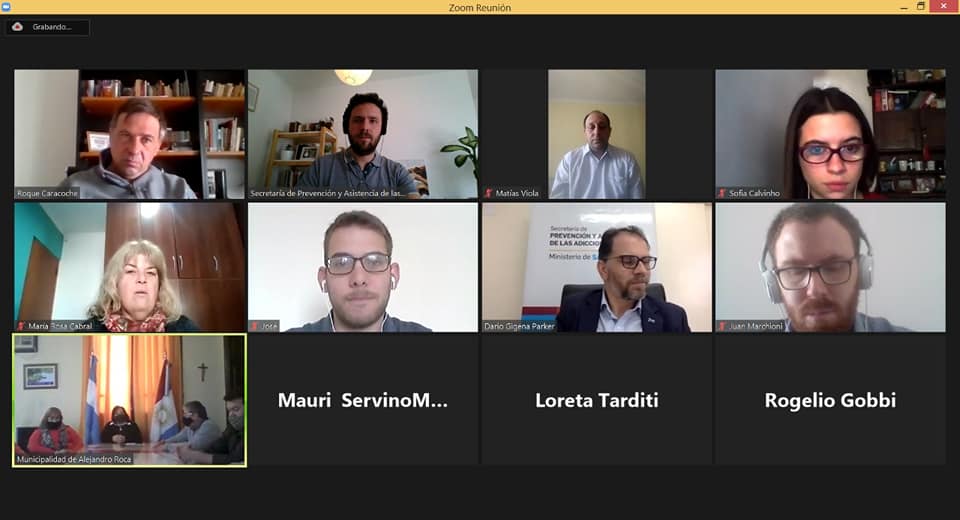Click muted mic icon beside María Rosa Cabral

click(x=21, y=326)
